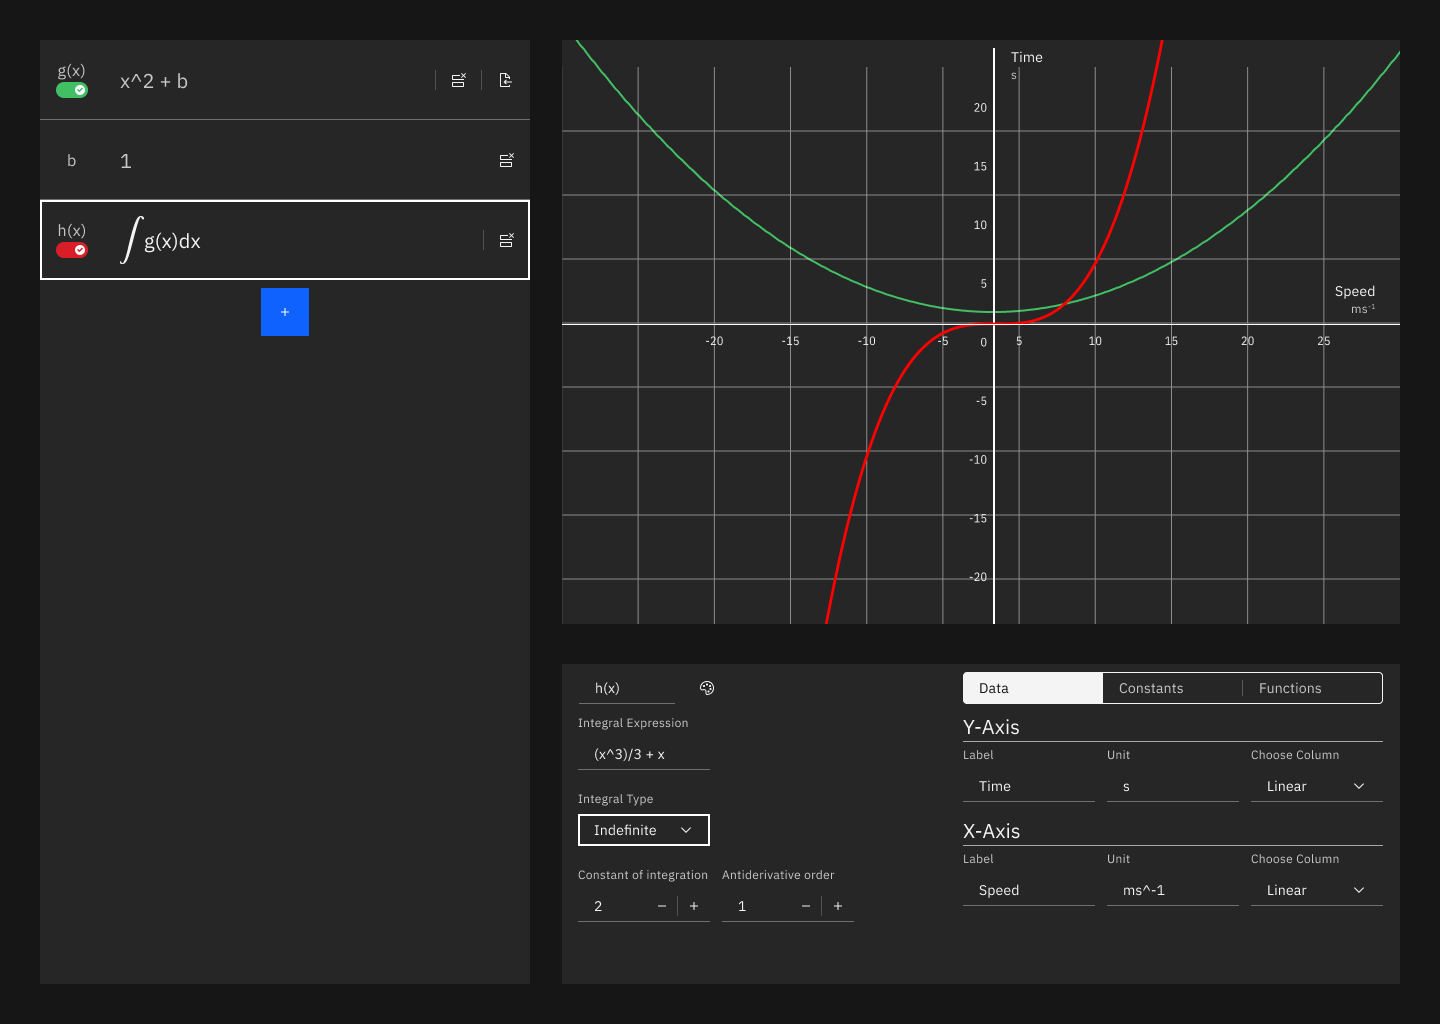1440x1024 pixels.
Task: Click the export icon for g(x)
Action: pos(506,81)
